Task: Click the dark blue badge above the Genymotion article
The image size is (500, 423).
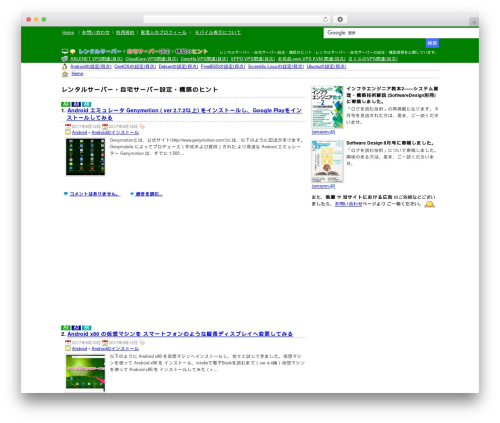Action: 76,104
